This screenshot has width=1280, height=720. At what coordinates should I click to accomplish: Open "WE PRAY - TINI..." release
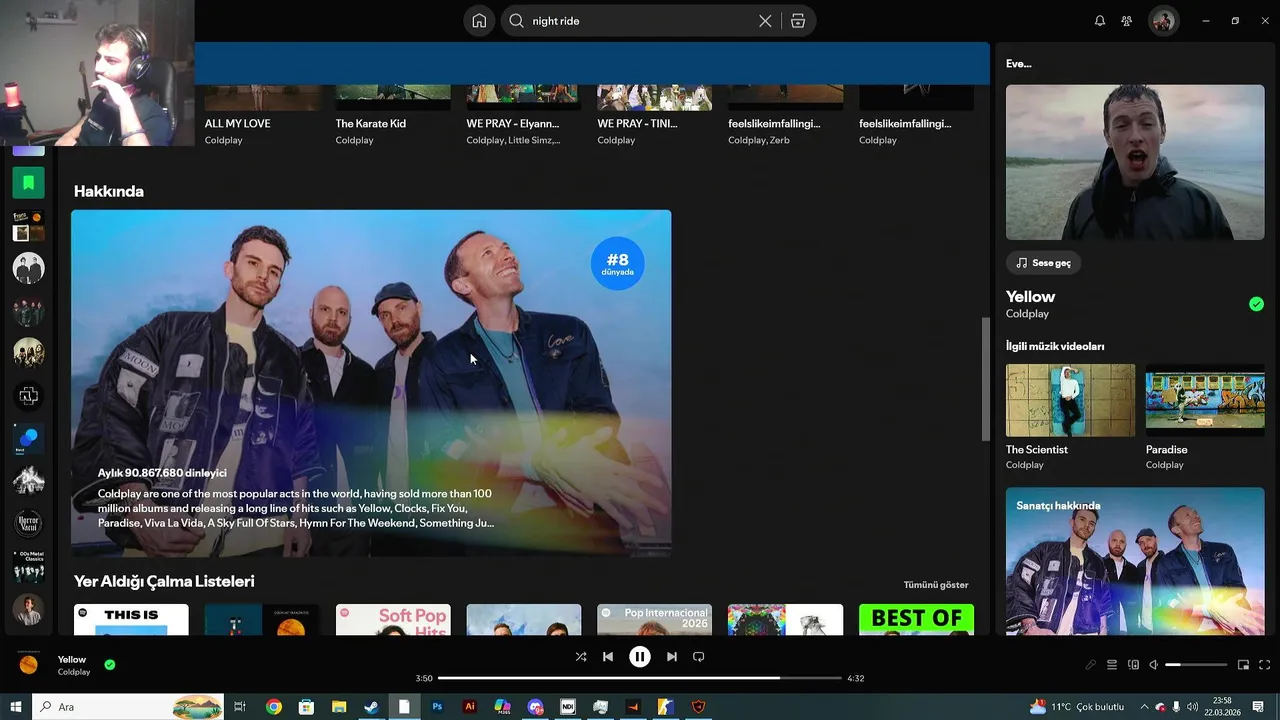tap(637, 124)
